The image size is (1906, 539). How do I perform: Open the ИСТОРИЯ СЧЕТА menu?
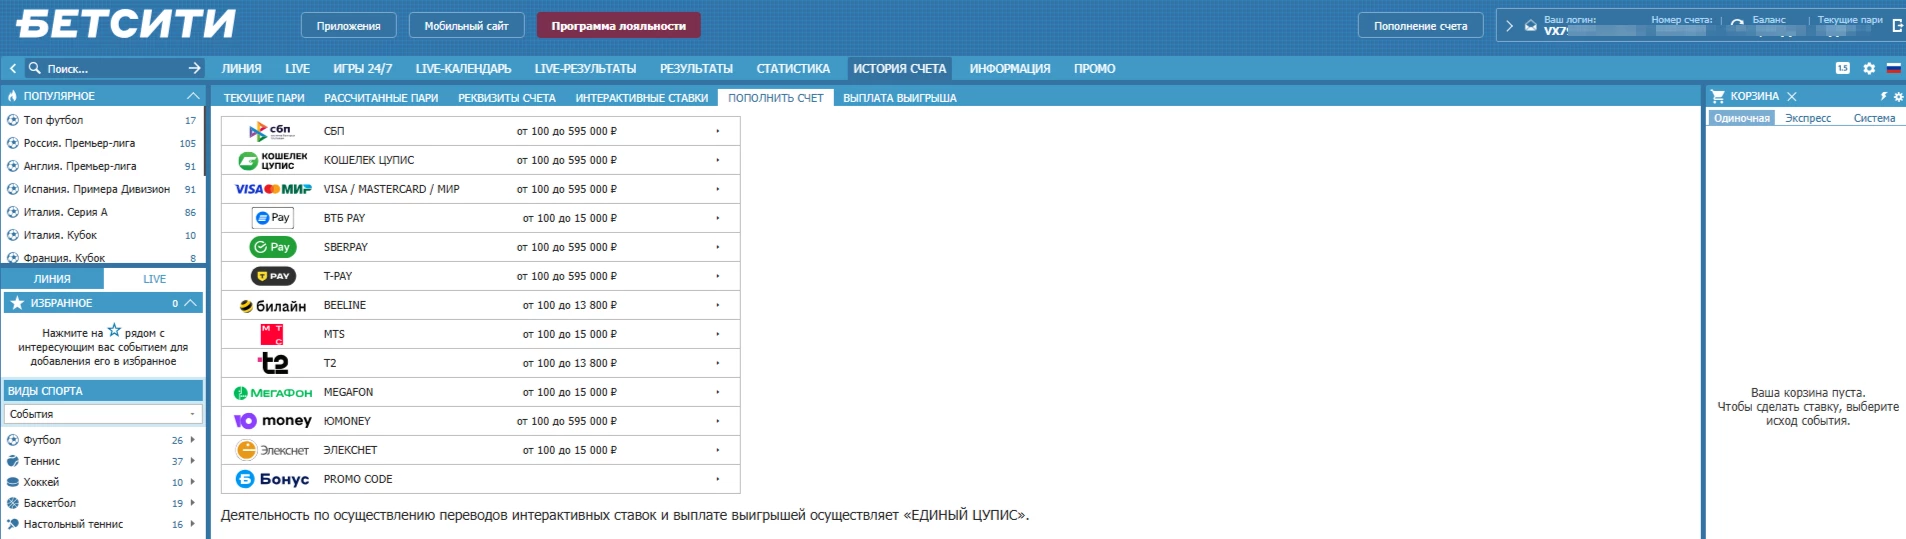(x=899, y=68)
